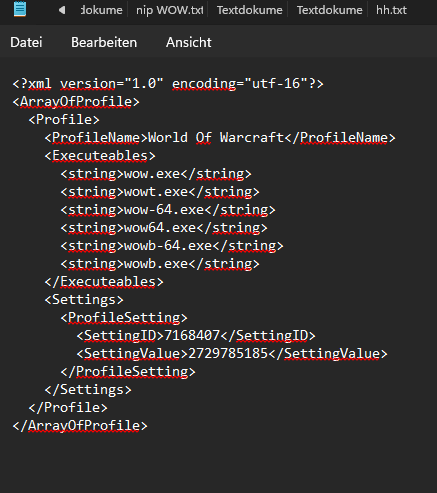Image resolution: width=437 pixels, height=493 pixels.
Task: Open the Datei menu
Action: click(x=26, y=42)
